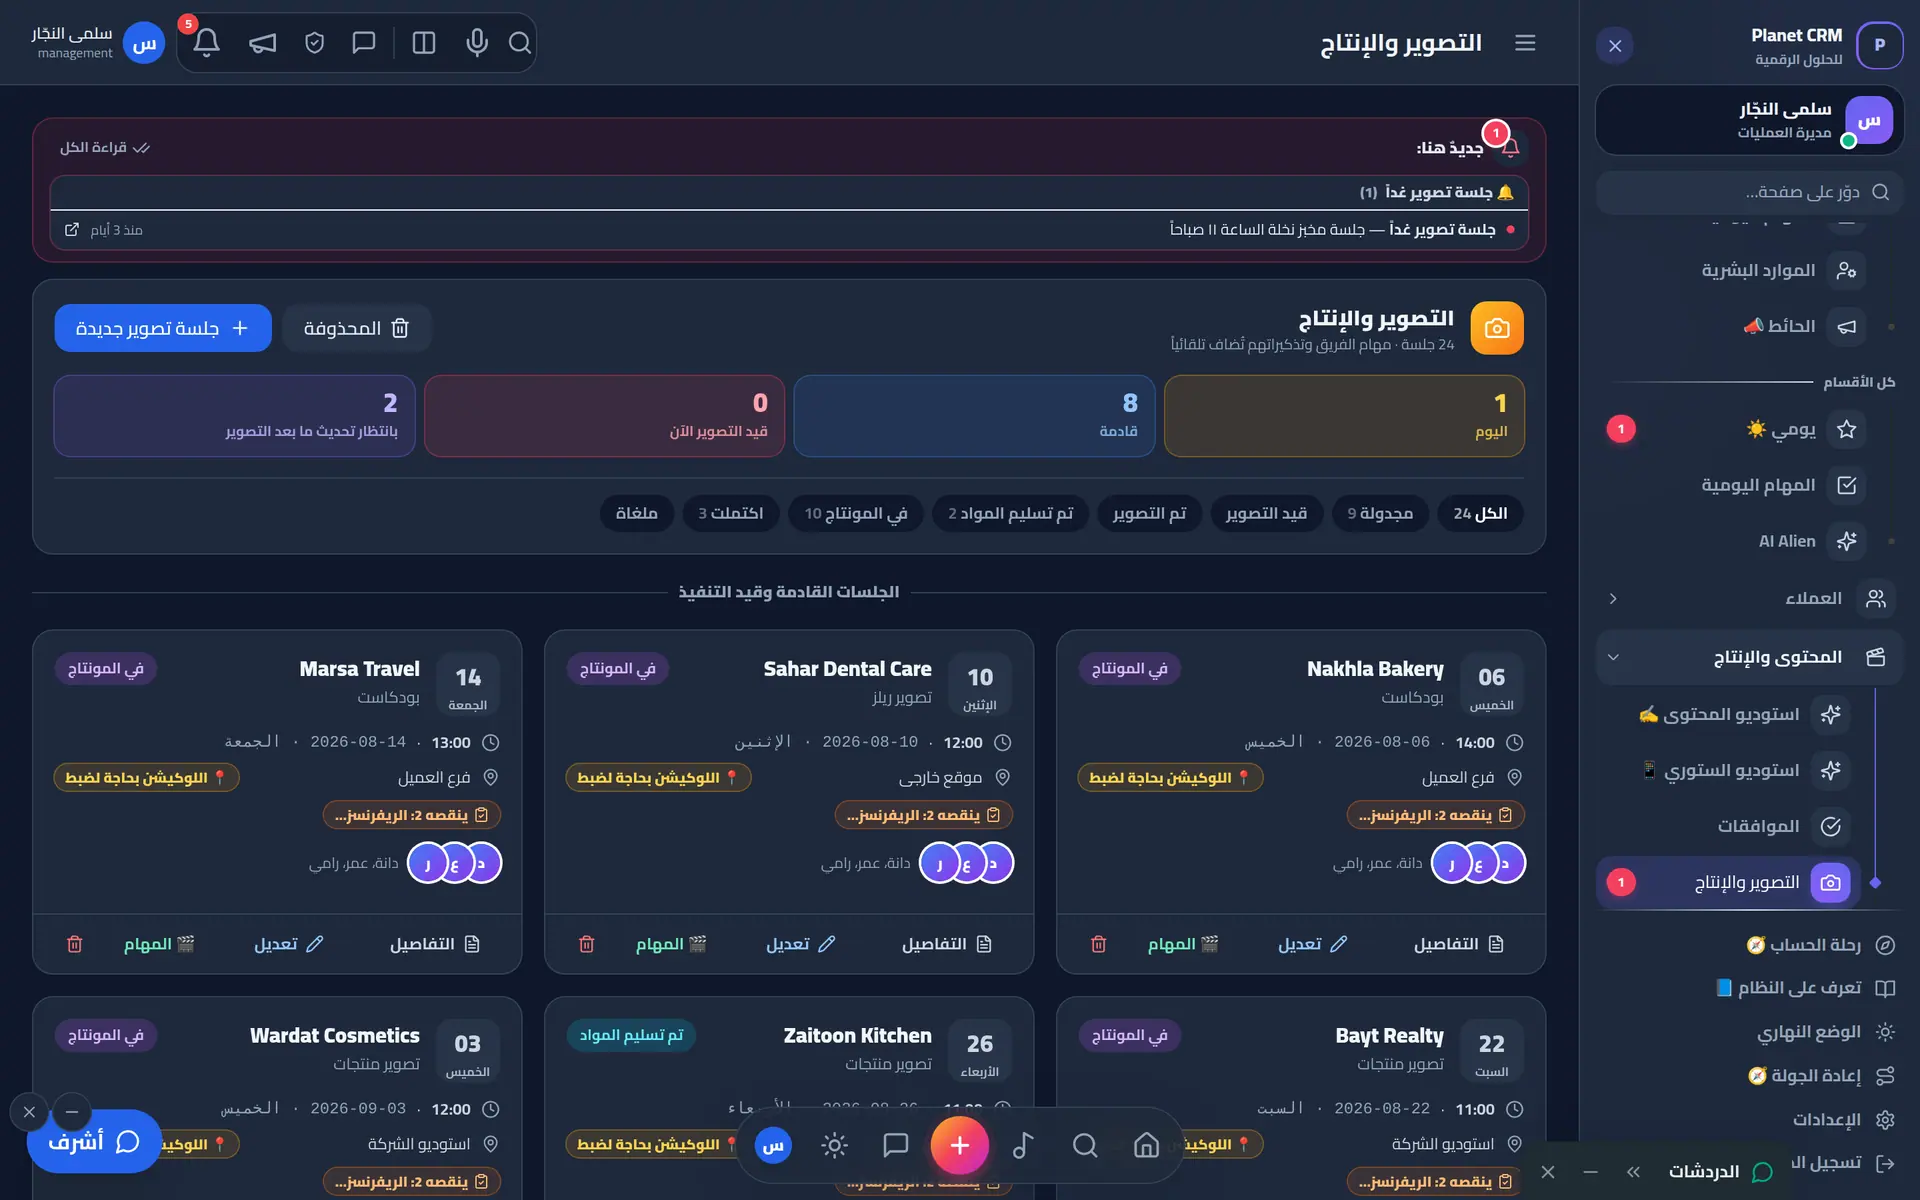1920x1200 pixels.
Task: Toggle the sun brightness icon in bottom dock
Action: pyautogui.click(x=834, y=1145)
